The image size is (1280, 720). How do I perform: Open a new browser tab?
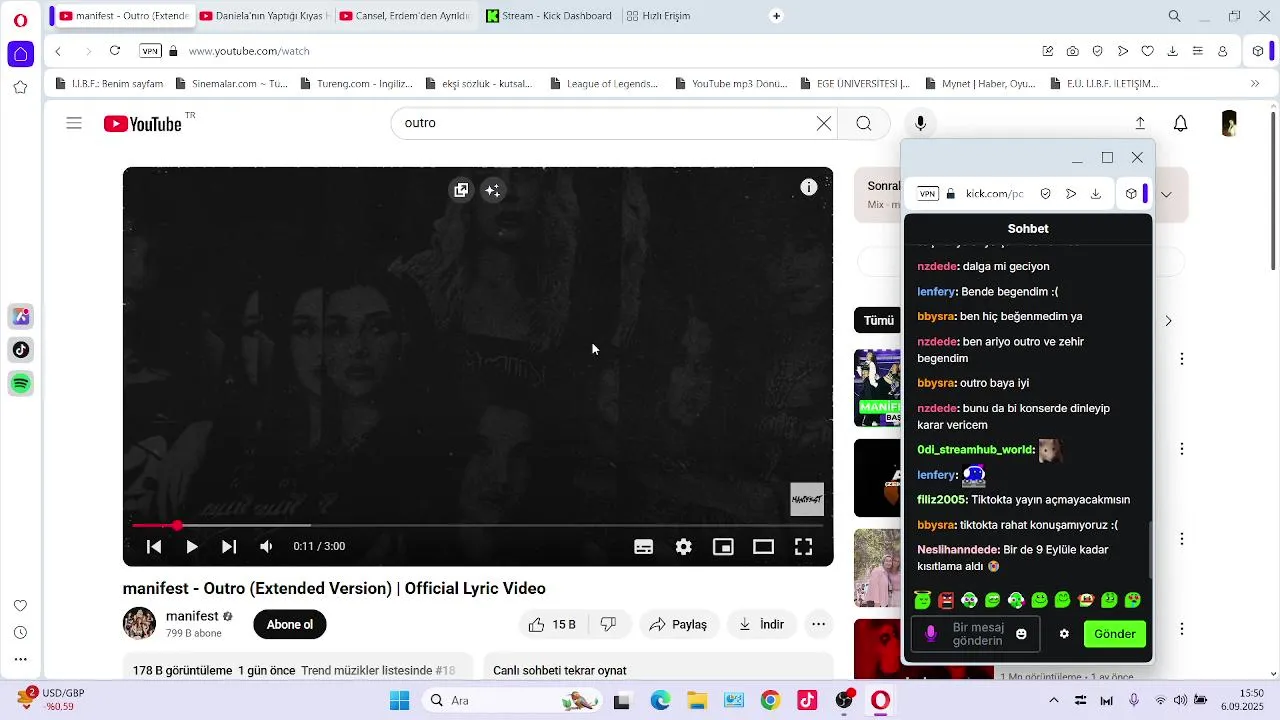tap(776, 16)
